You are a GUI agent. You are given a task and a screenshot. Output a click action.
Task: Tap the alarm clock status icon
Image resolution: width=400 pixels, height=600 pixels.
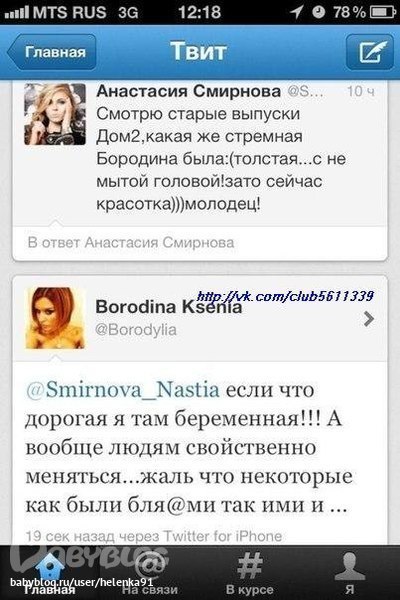point(318,12)
